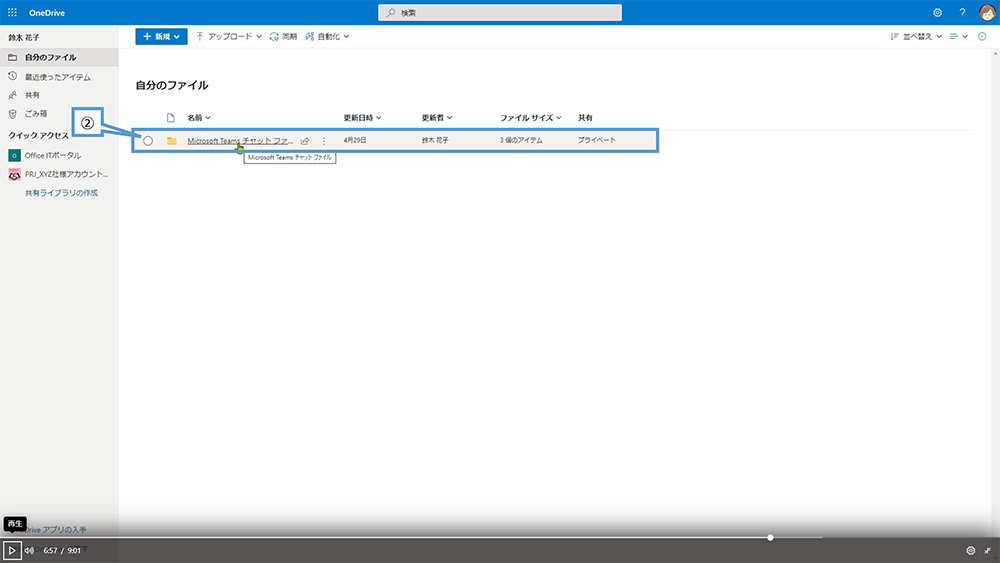
Task: Select 自分のファイル in sidebar
Action: [59, 57]
